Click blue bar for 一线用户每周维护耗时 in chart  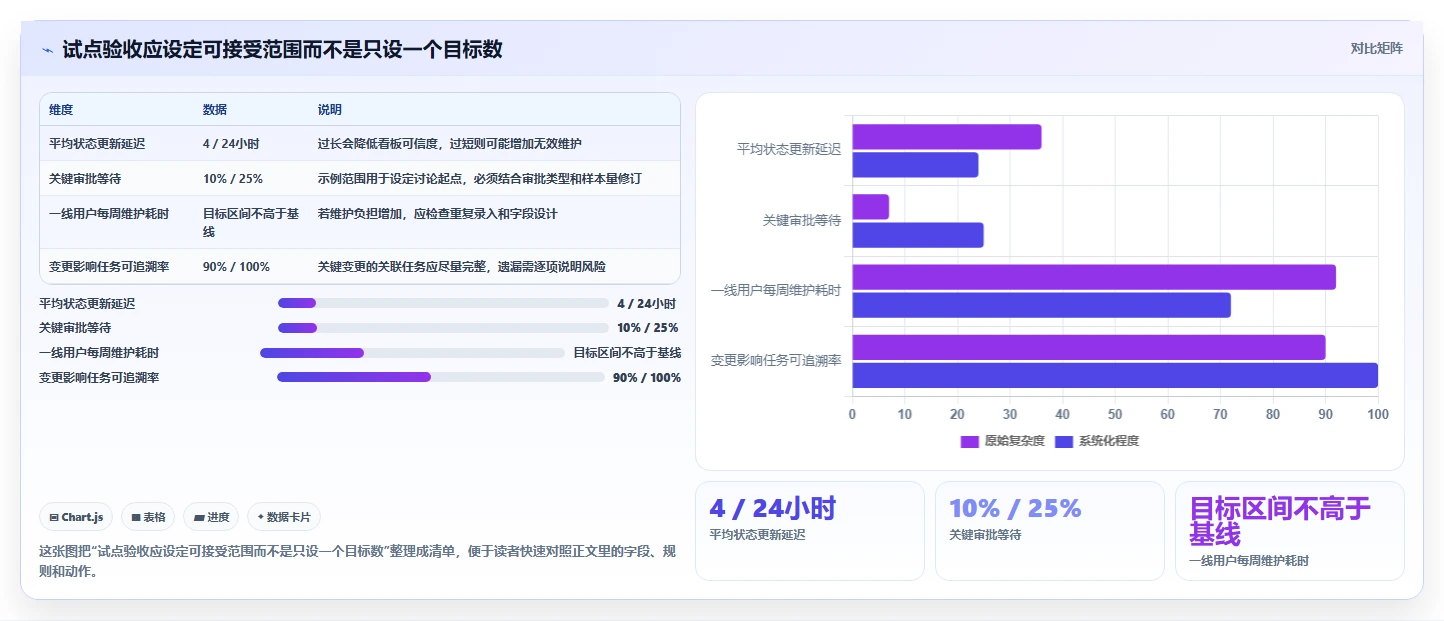point(1041,305)
